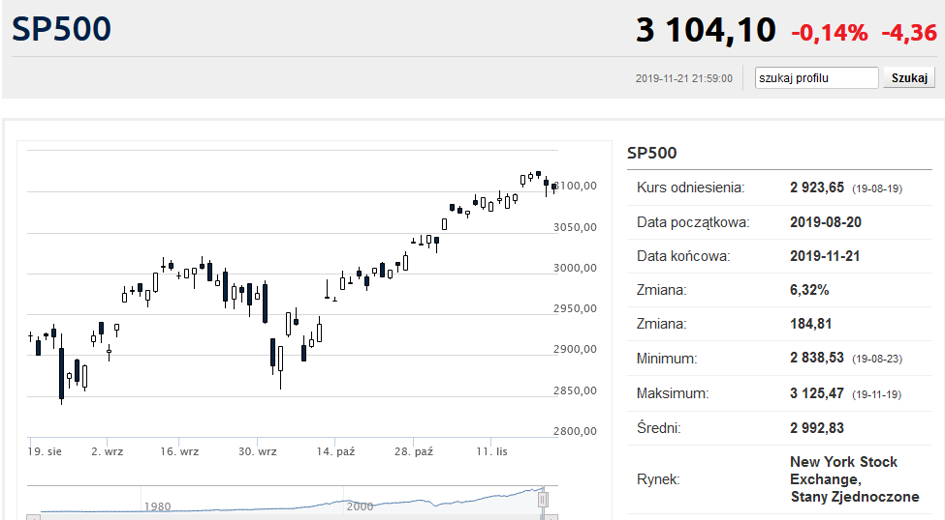Viewport: 945px width, 520px height.
Task: Click the current quote 3 104,10
Action: (x=706, y=30)
